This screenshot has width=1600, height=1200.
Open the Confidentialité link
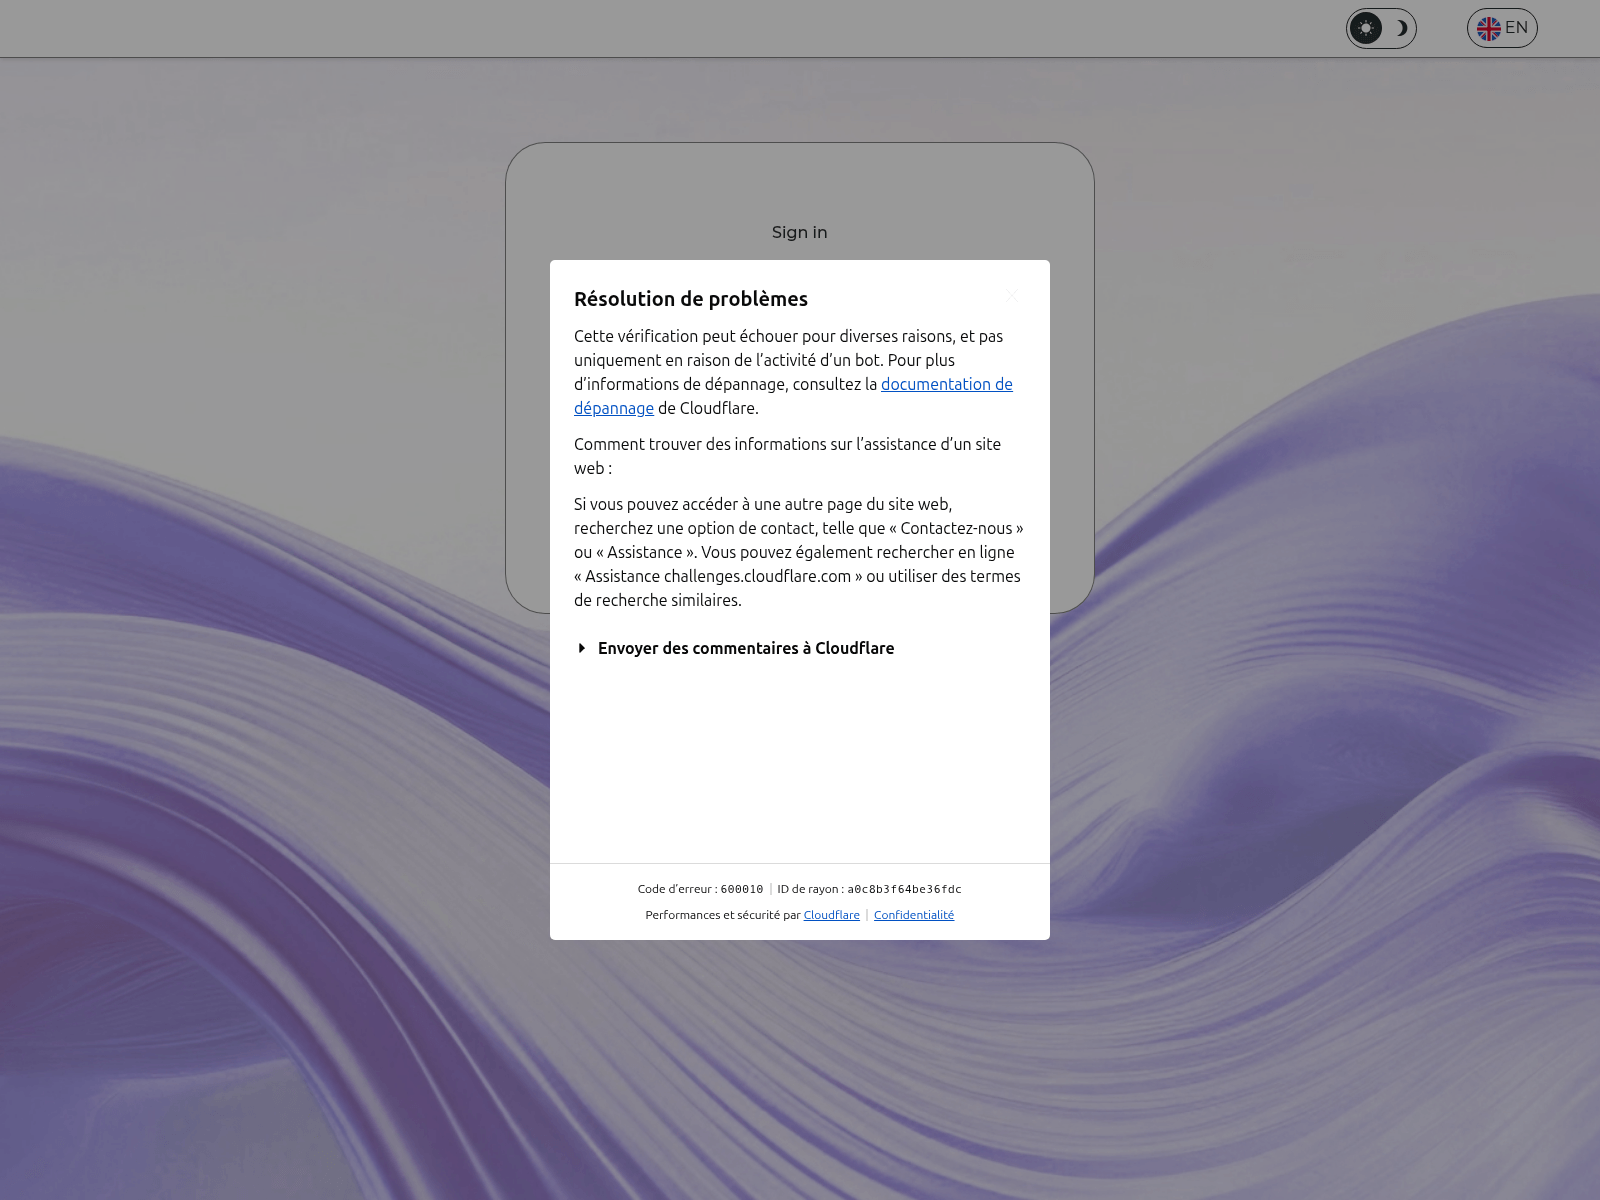(x=914, y=915)
